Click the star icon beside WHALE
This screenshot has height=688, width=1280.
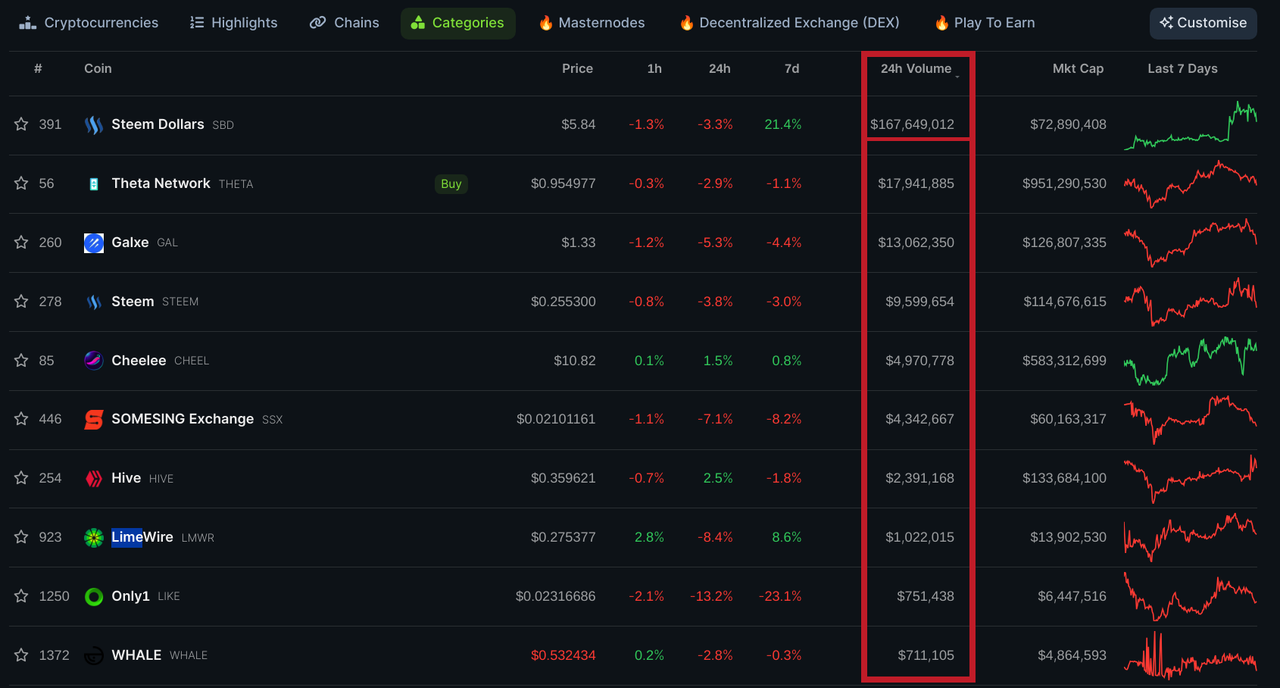[x=21, y=656]
